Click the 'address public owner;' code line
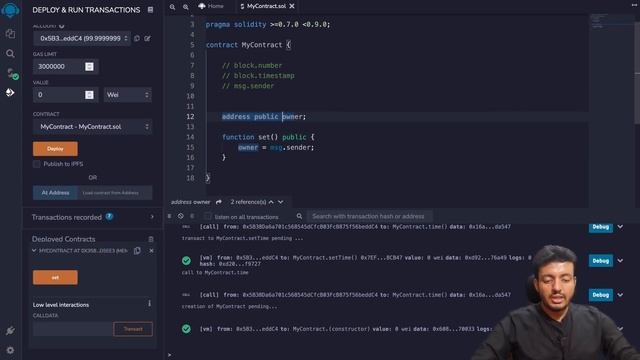The width and height of the screenshot is (640, 360). coord(264,117)
